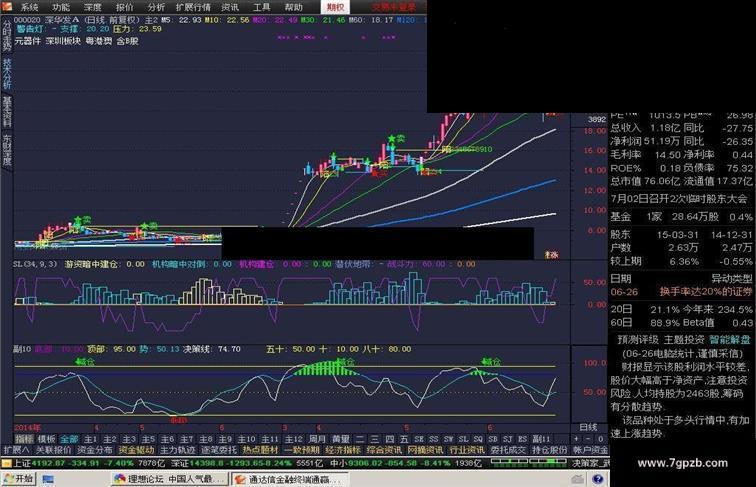
Task: Click the 元器件 sector link
Action: tap(27, 41)
